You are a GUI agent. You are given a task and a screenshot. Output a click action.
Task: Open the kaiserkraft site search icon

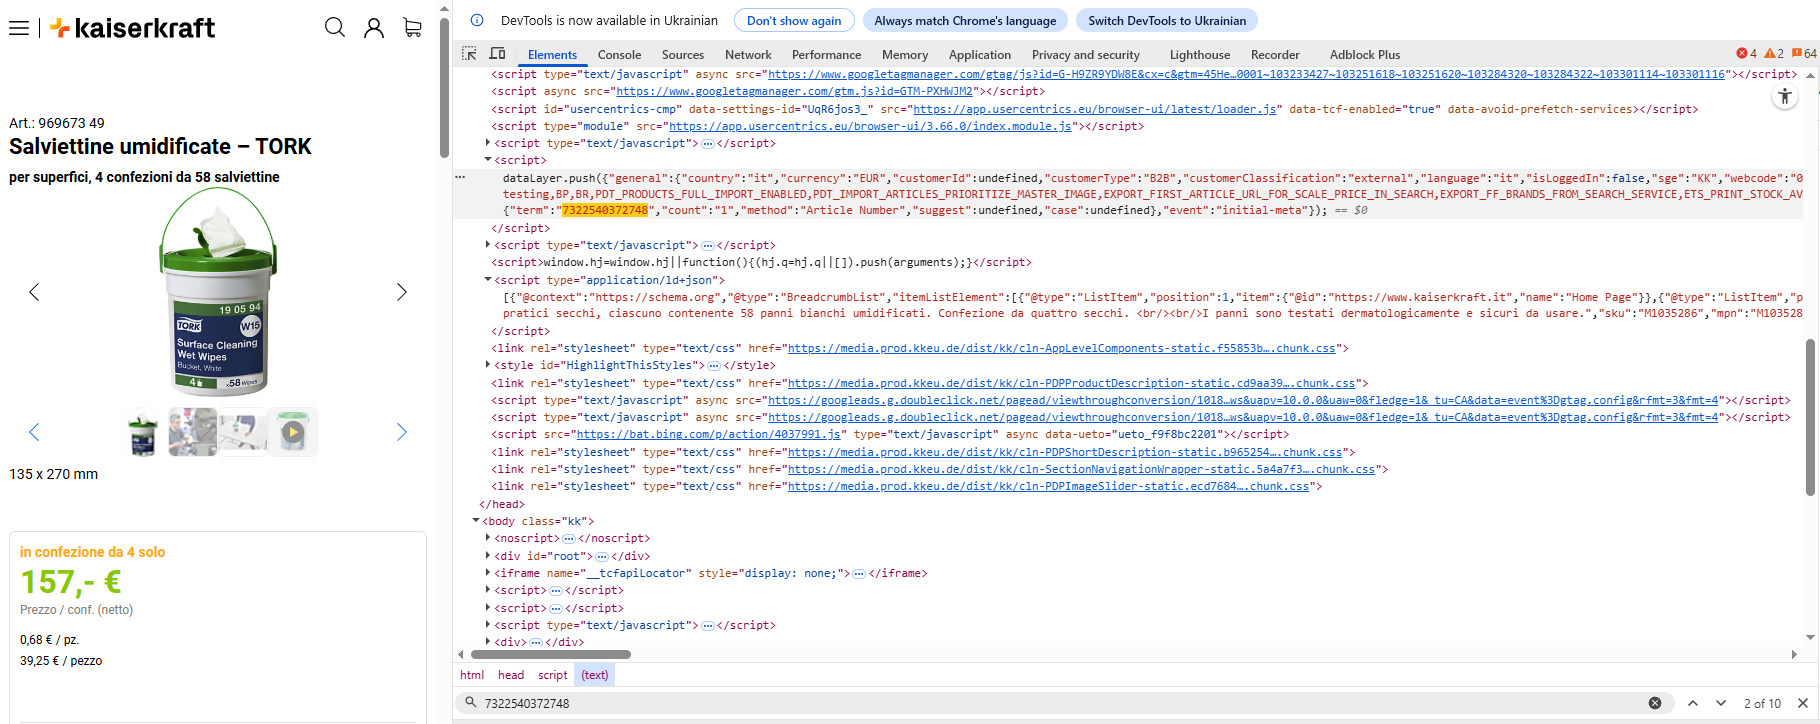pyautogui.click(x=335, y=28)
